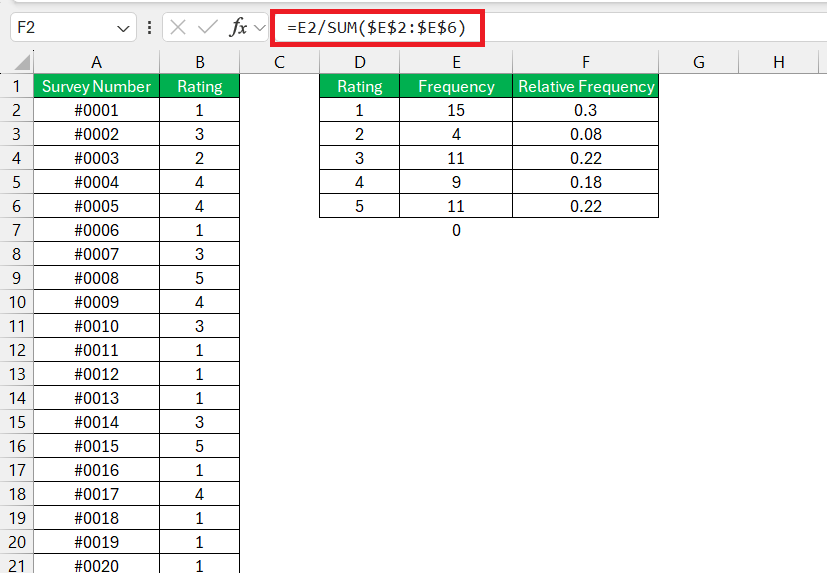
Task: Click the 'Survey Number' header cell
Action: tap(97, 86)
